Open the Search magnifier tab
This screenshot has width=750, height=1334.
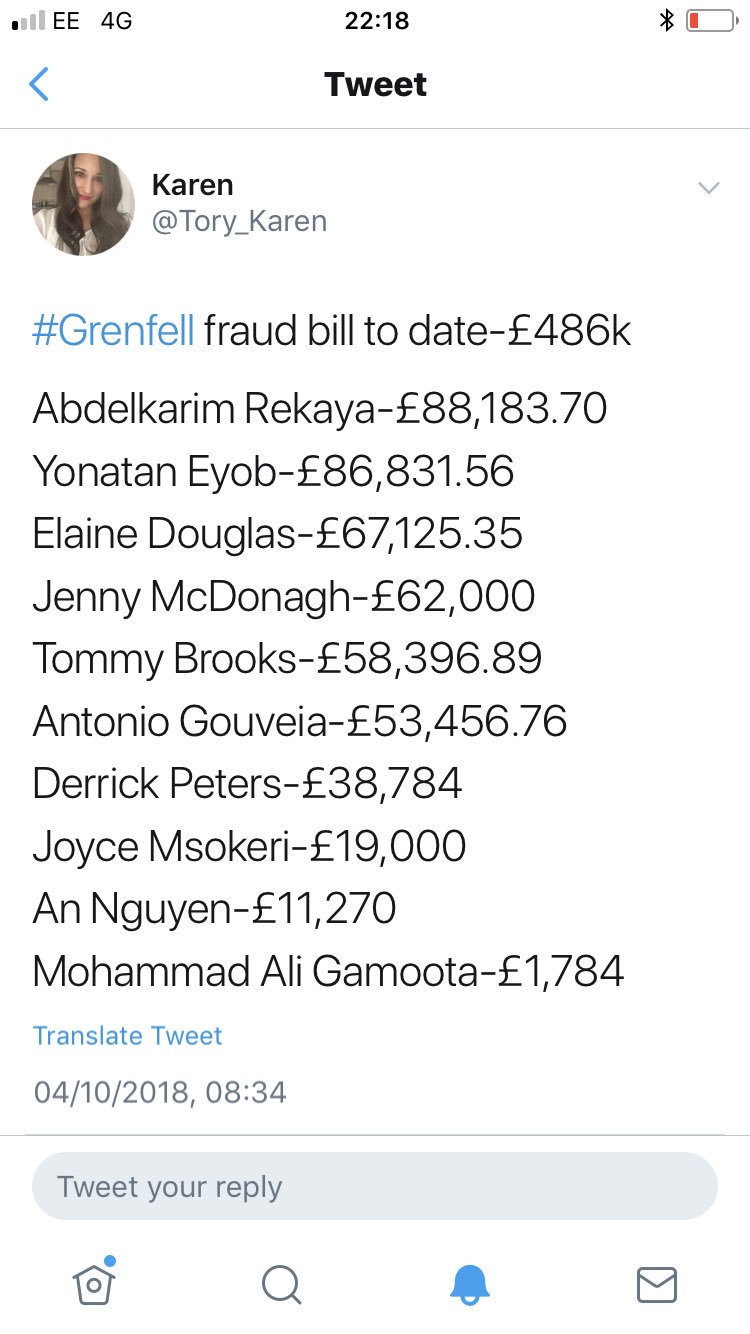[x=281, y=1284]
